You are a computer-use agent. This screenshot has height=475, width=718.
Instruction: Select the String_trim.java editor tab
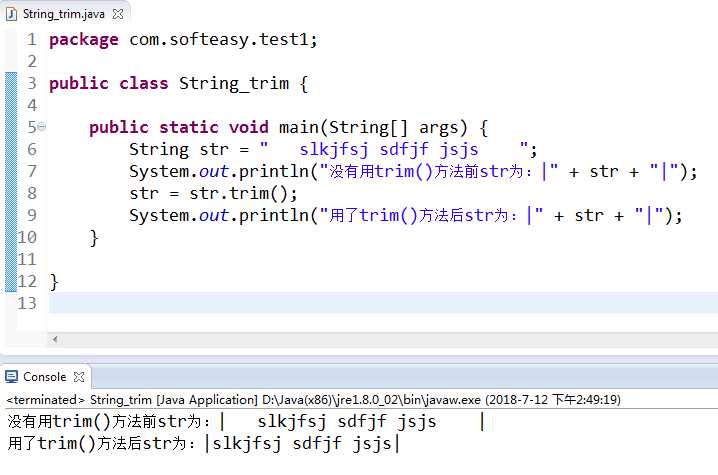click(x=64, y=14)
